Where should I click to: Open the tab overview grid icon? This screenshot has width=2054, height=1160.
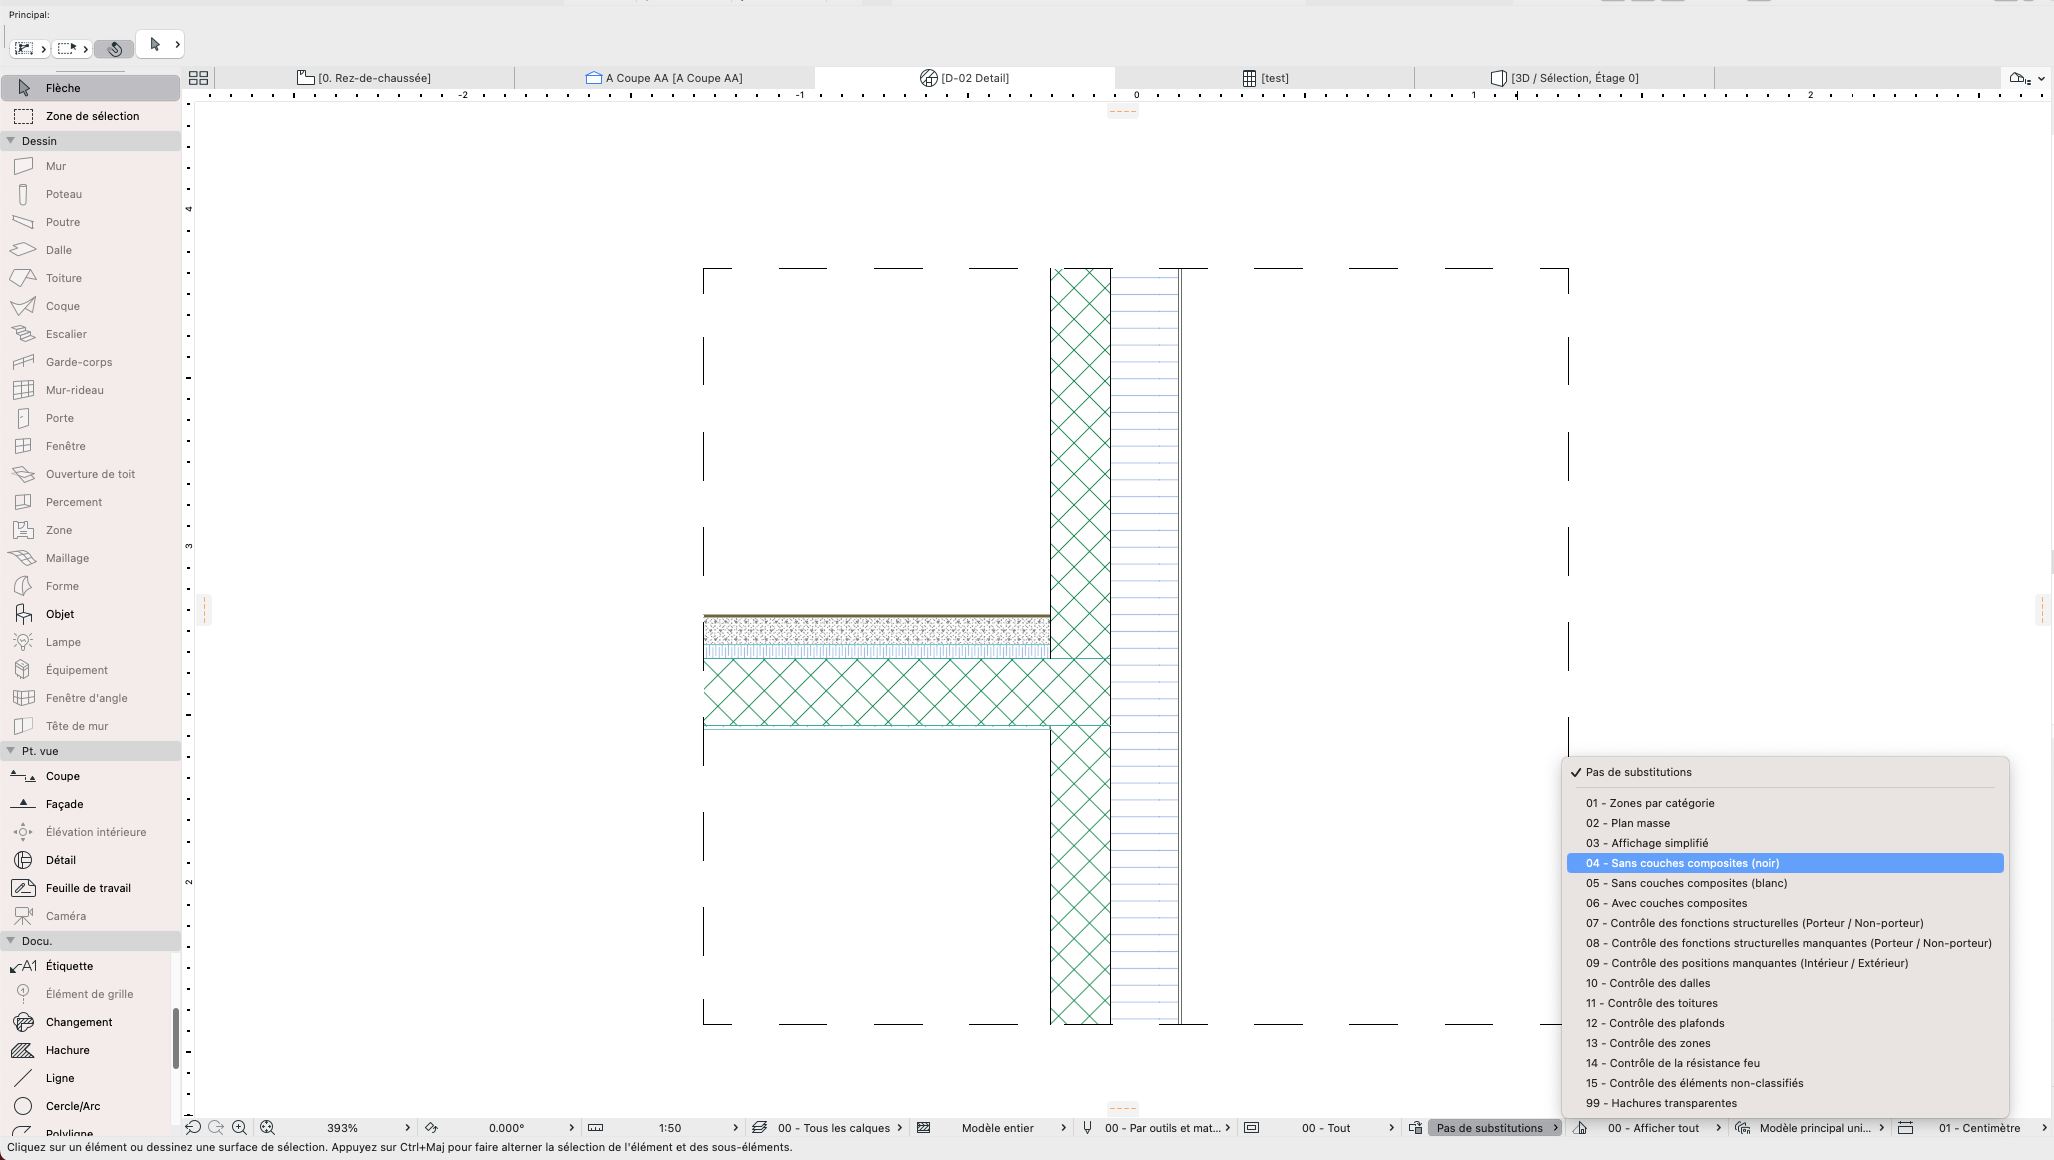click(198, 78)
